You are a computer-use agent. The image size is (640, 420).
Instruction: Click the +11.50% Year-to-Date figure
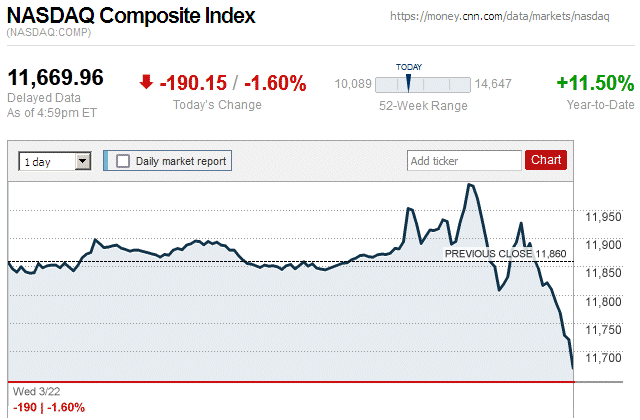[x=595, y=83]
